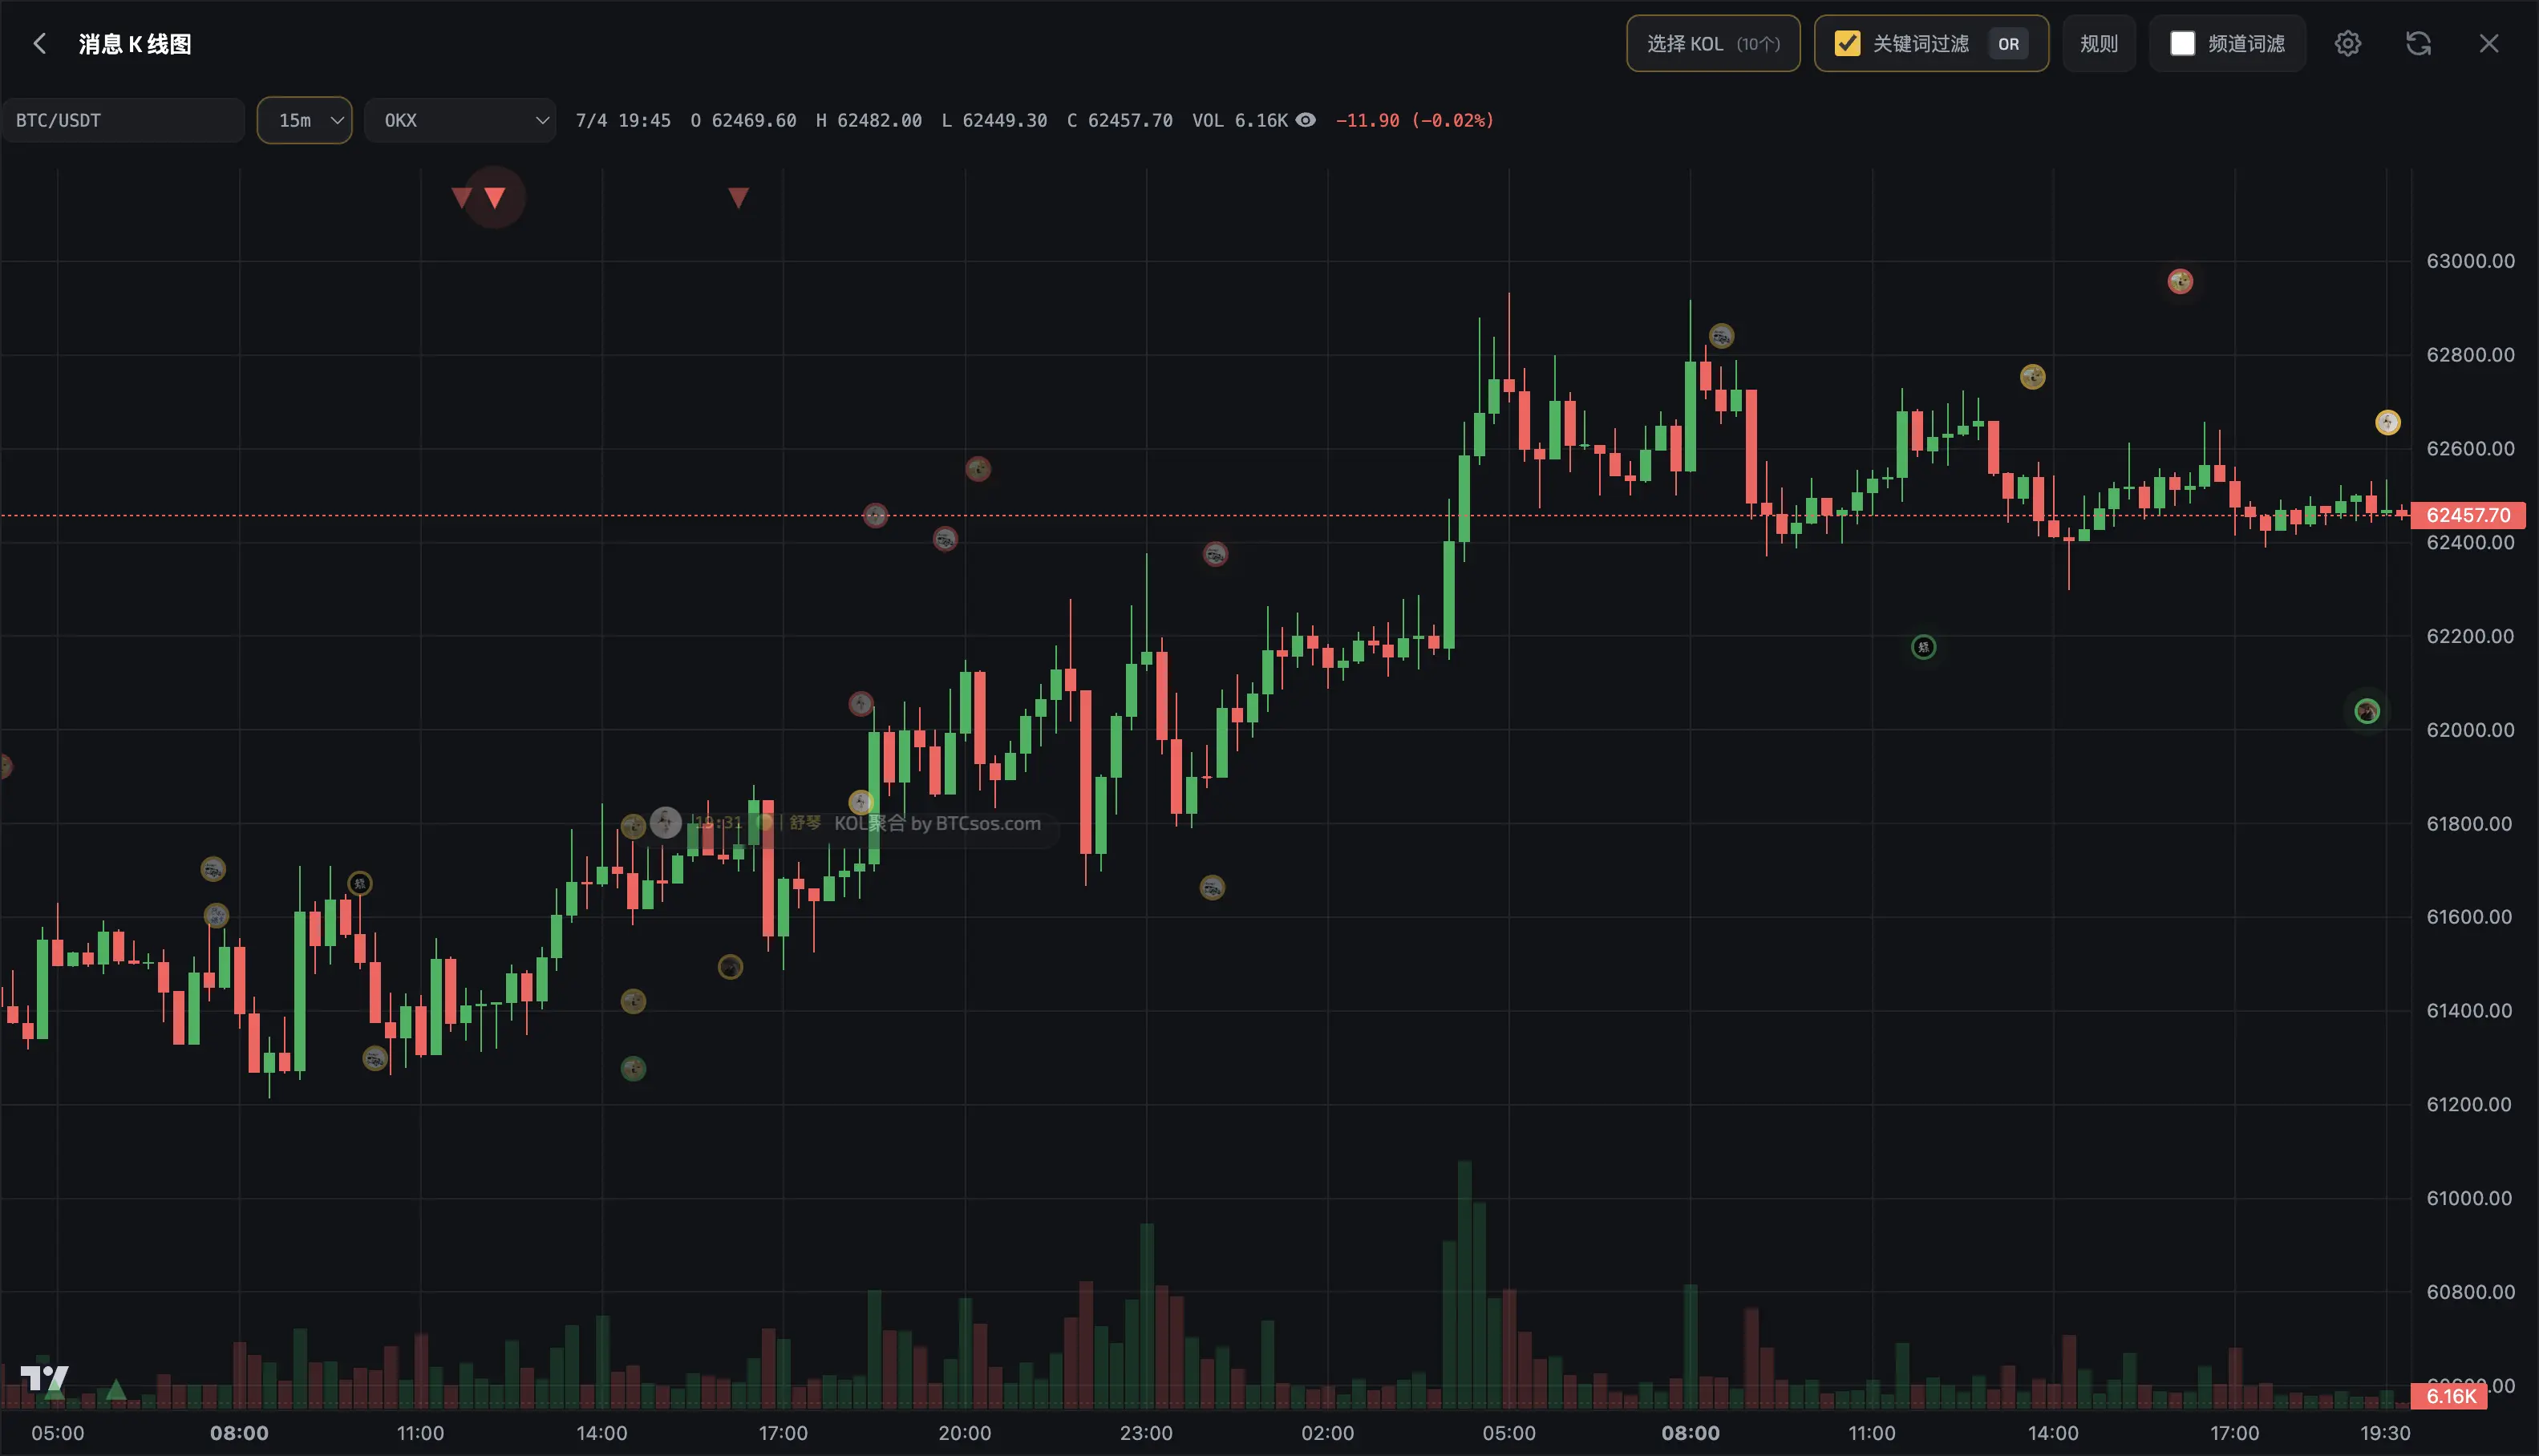Click the 23:00 time axis label
This screenshot has height=1456, width=2539.
[1146, 1433]
